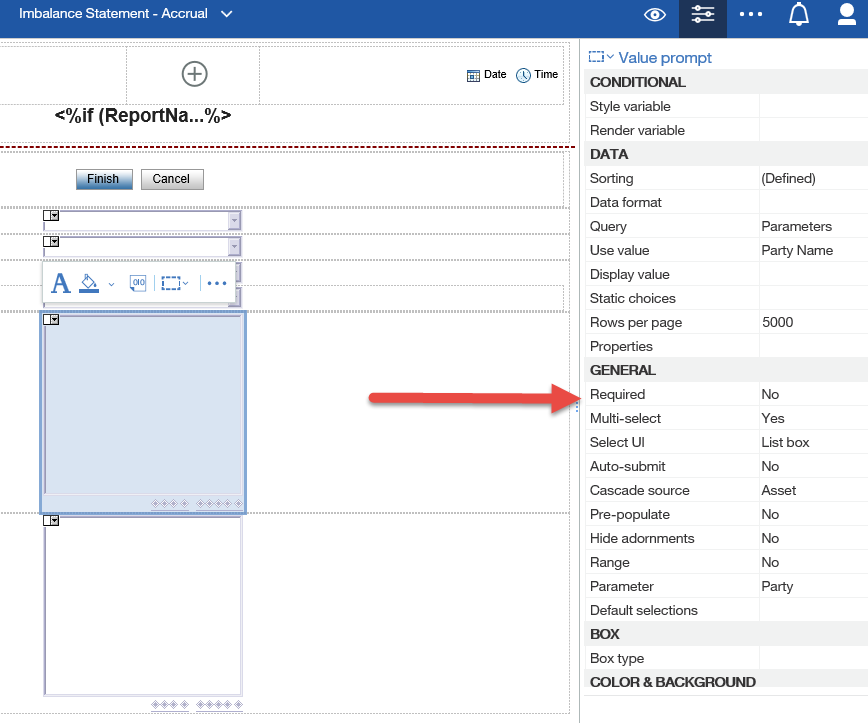Click the Finish button
Viewport: 868px width, 723px height.
coord(103,179)
